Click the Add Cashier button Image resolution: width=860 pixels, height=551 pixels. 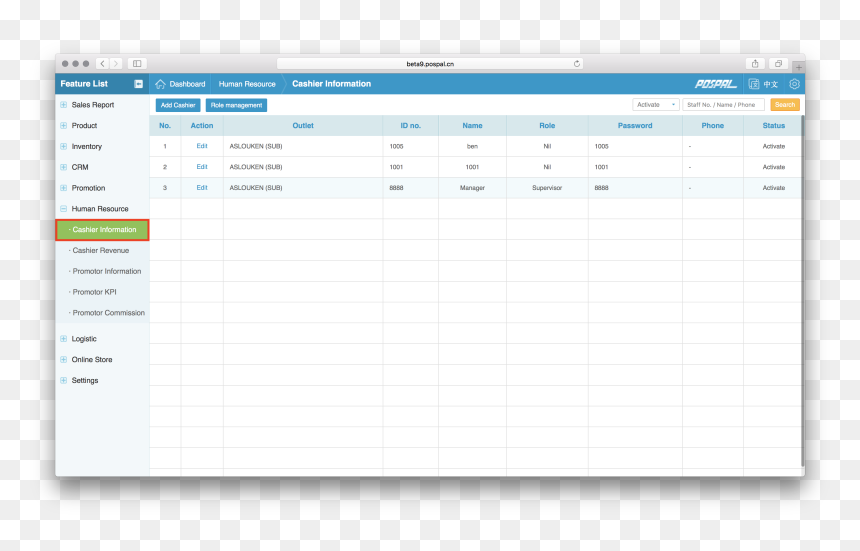[178, 105]
